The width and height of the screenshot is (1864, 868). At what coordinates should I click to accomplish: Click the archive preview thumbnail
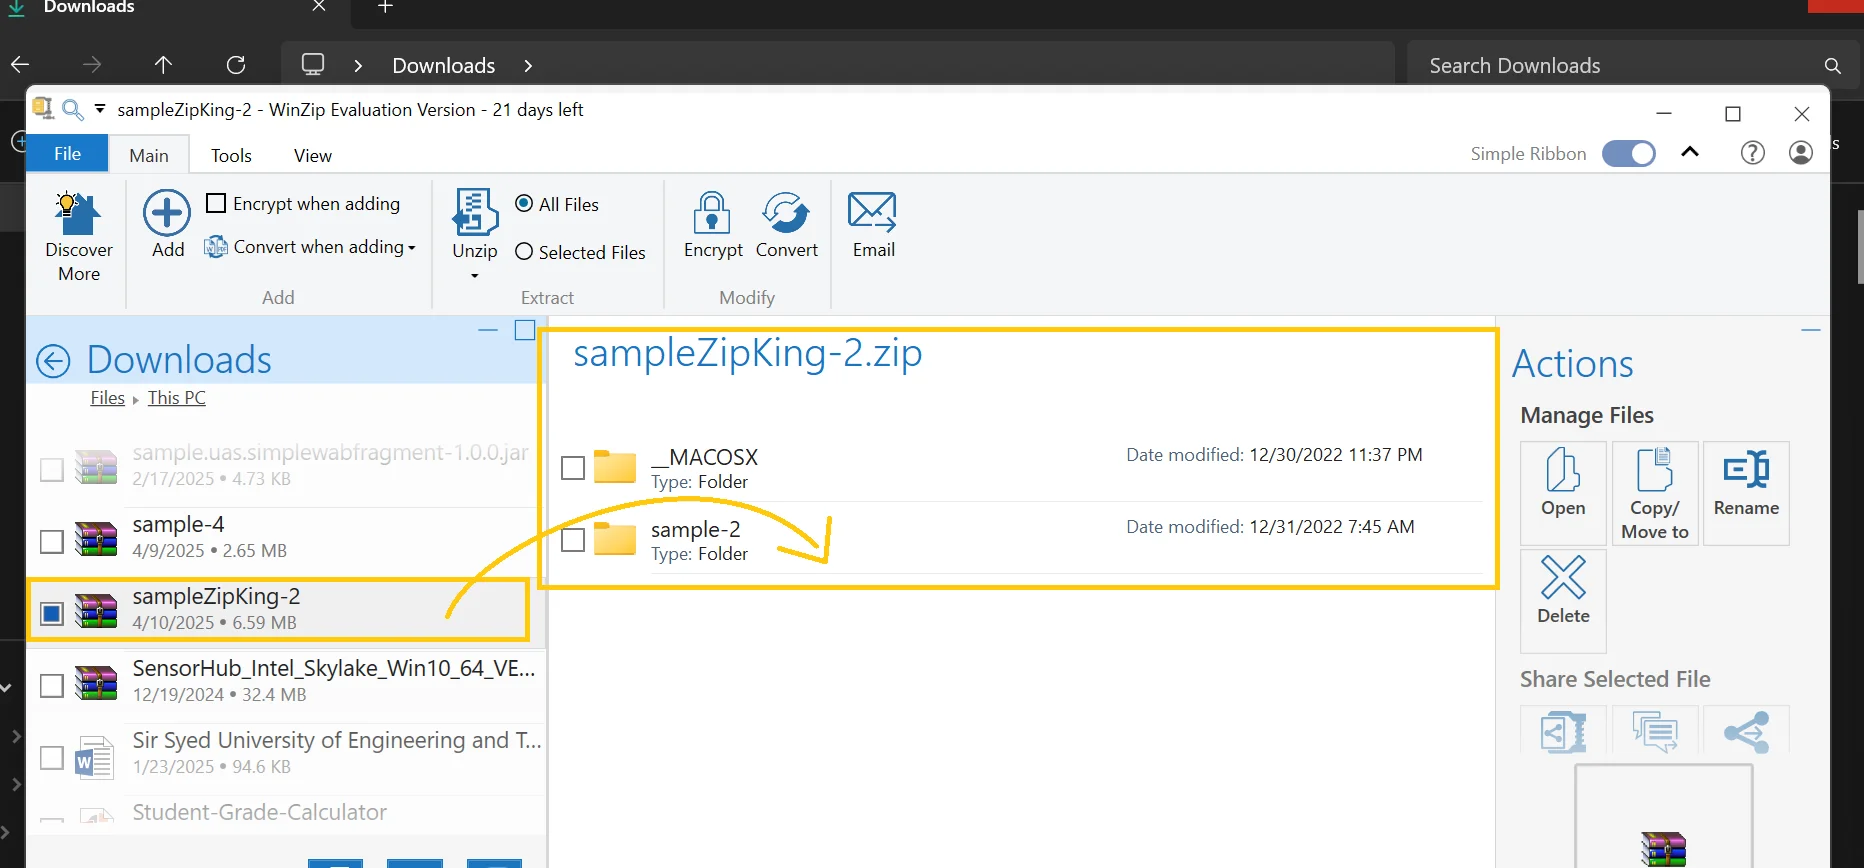pos(1663,817)
